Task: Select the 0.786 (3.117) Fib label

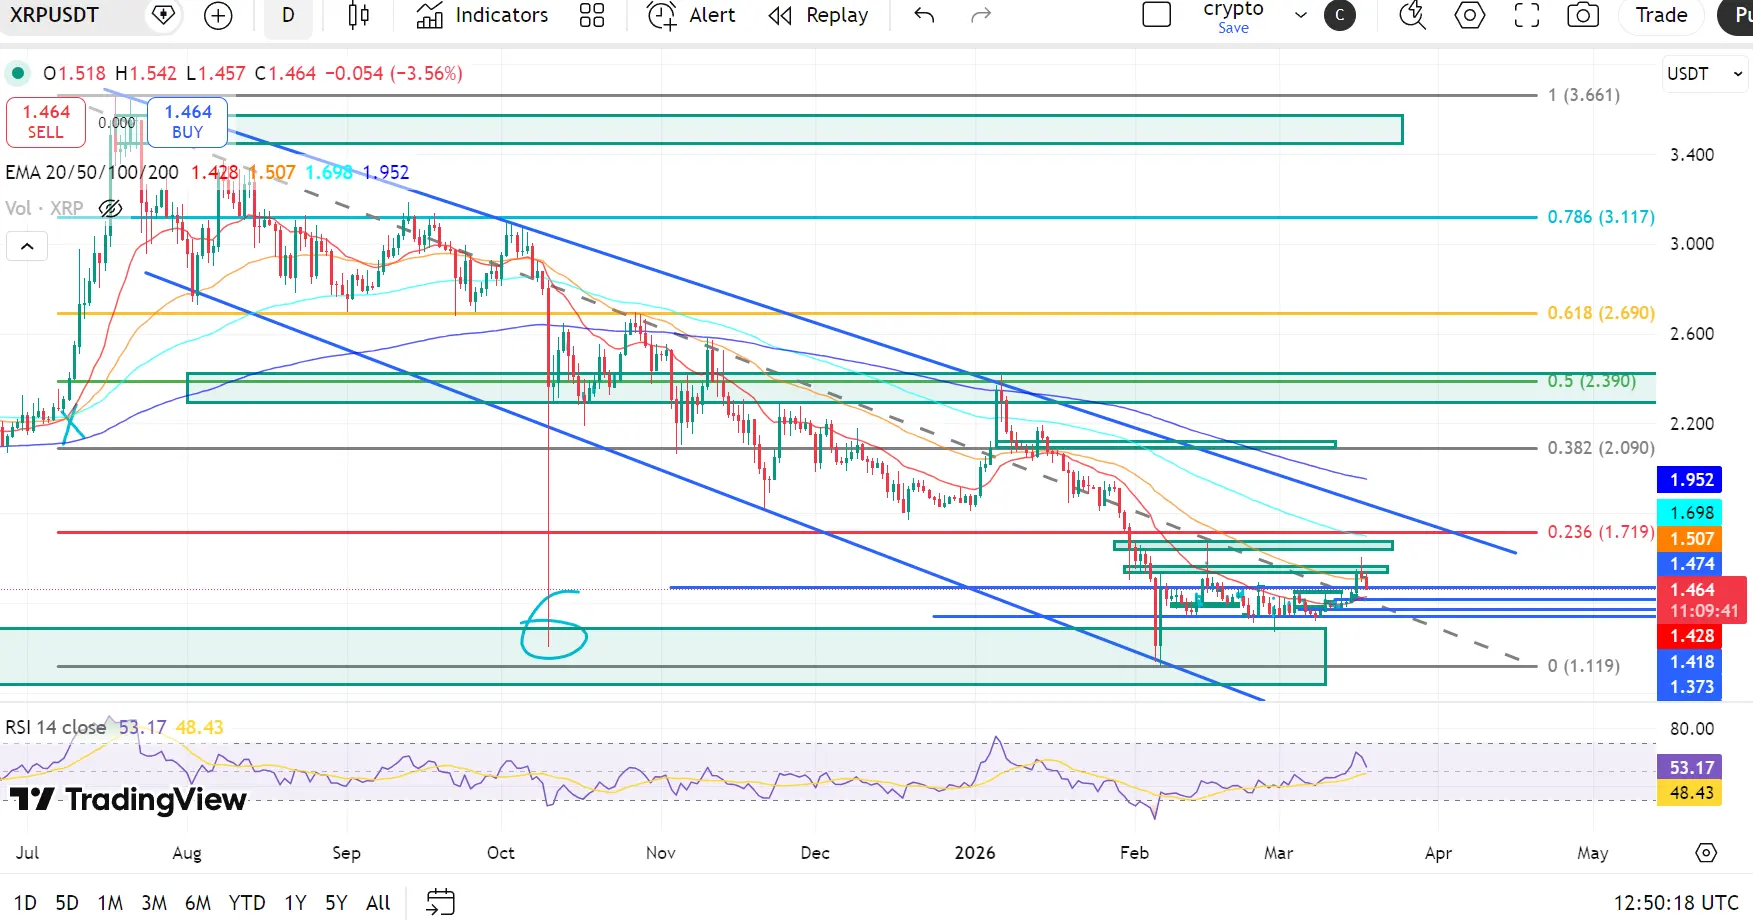Action: 1601,217
